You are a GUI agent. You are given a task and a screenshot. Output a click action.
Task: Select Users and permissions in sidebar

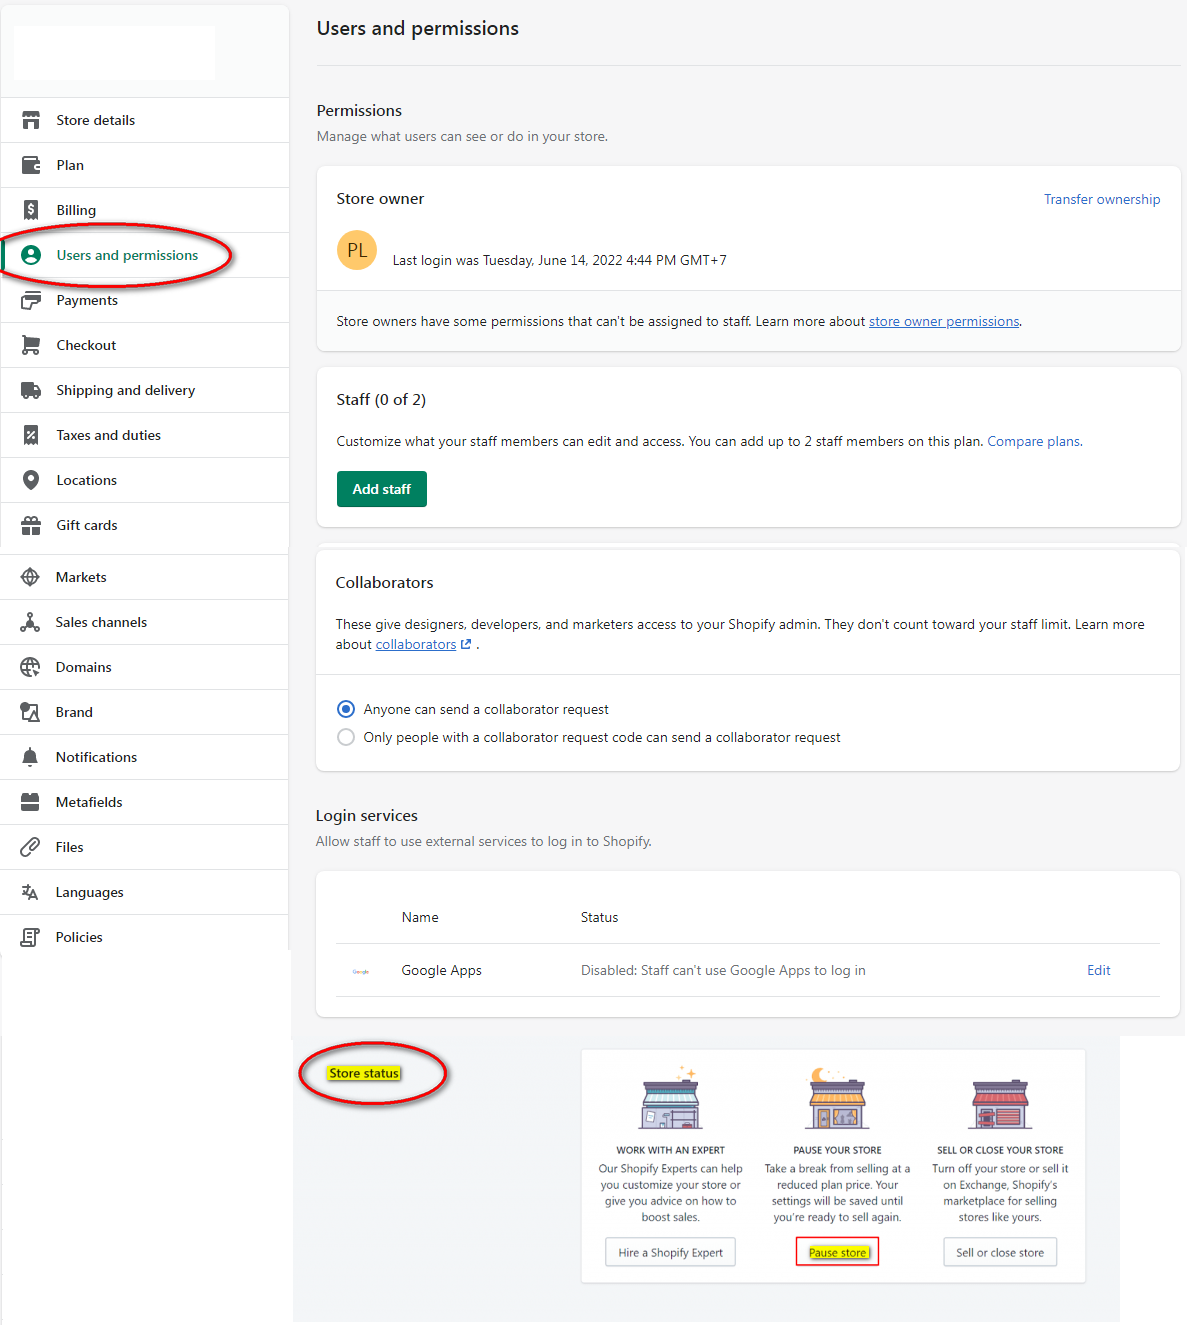tap(145, 255)
